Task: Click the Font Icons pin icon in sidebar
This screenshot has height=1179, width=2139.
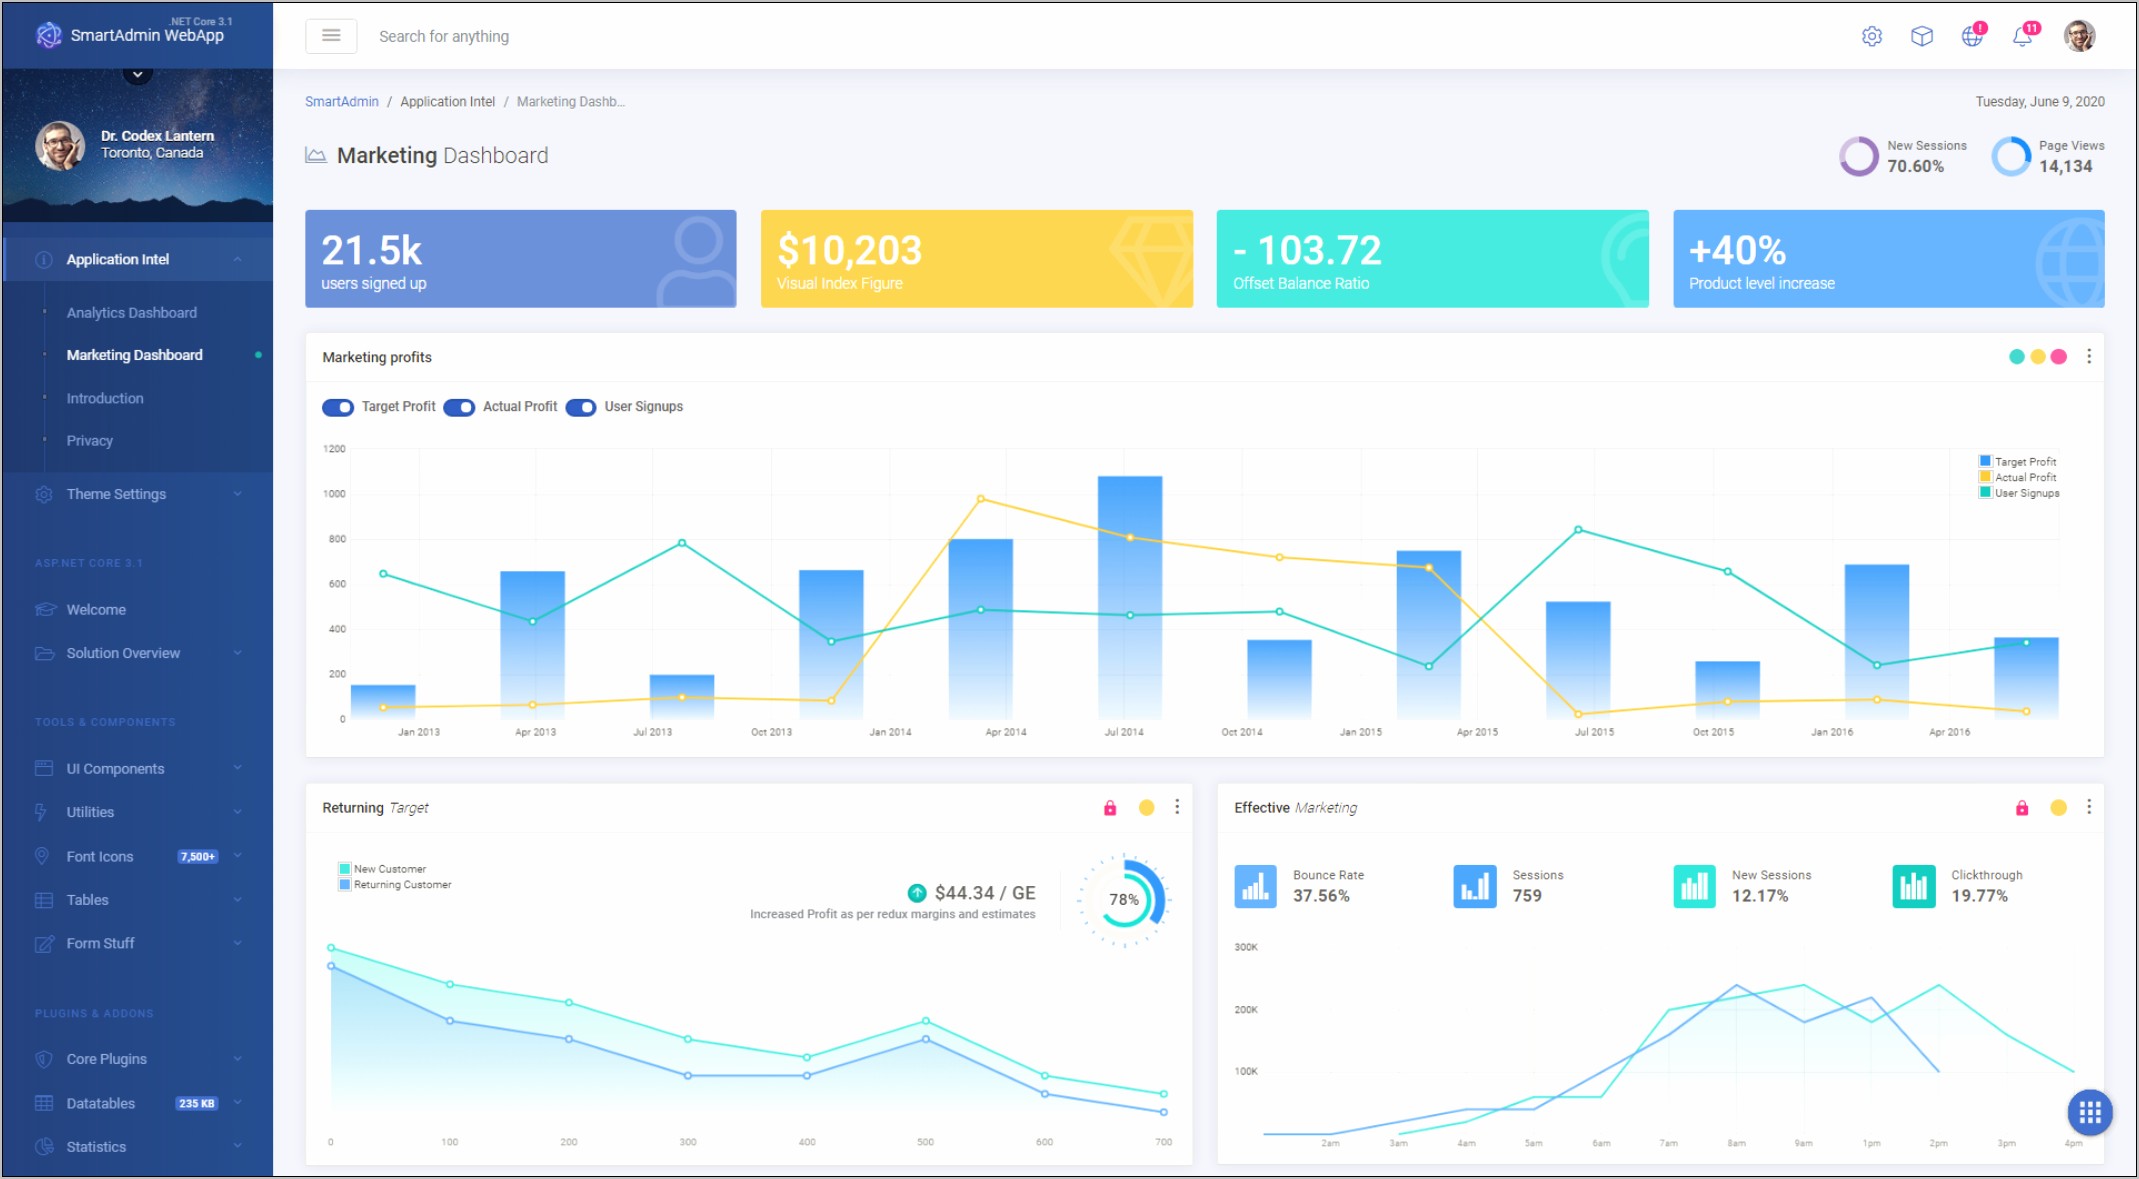Action: 42,856
